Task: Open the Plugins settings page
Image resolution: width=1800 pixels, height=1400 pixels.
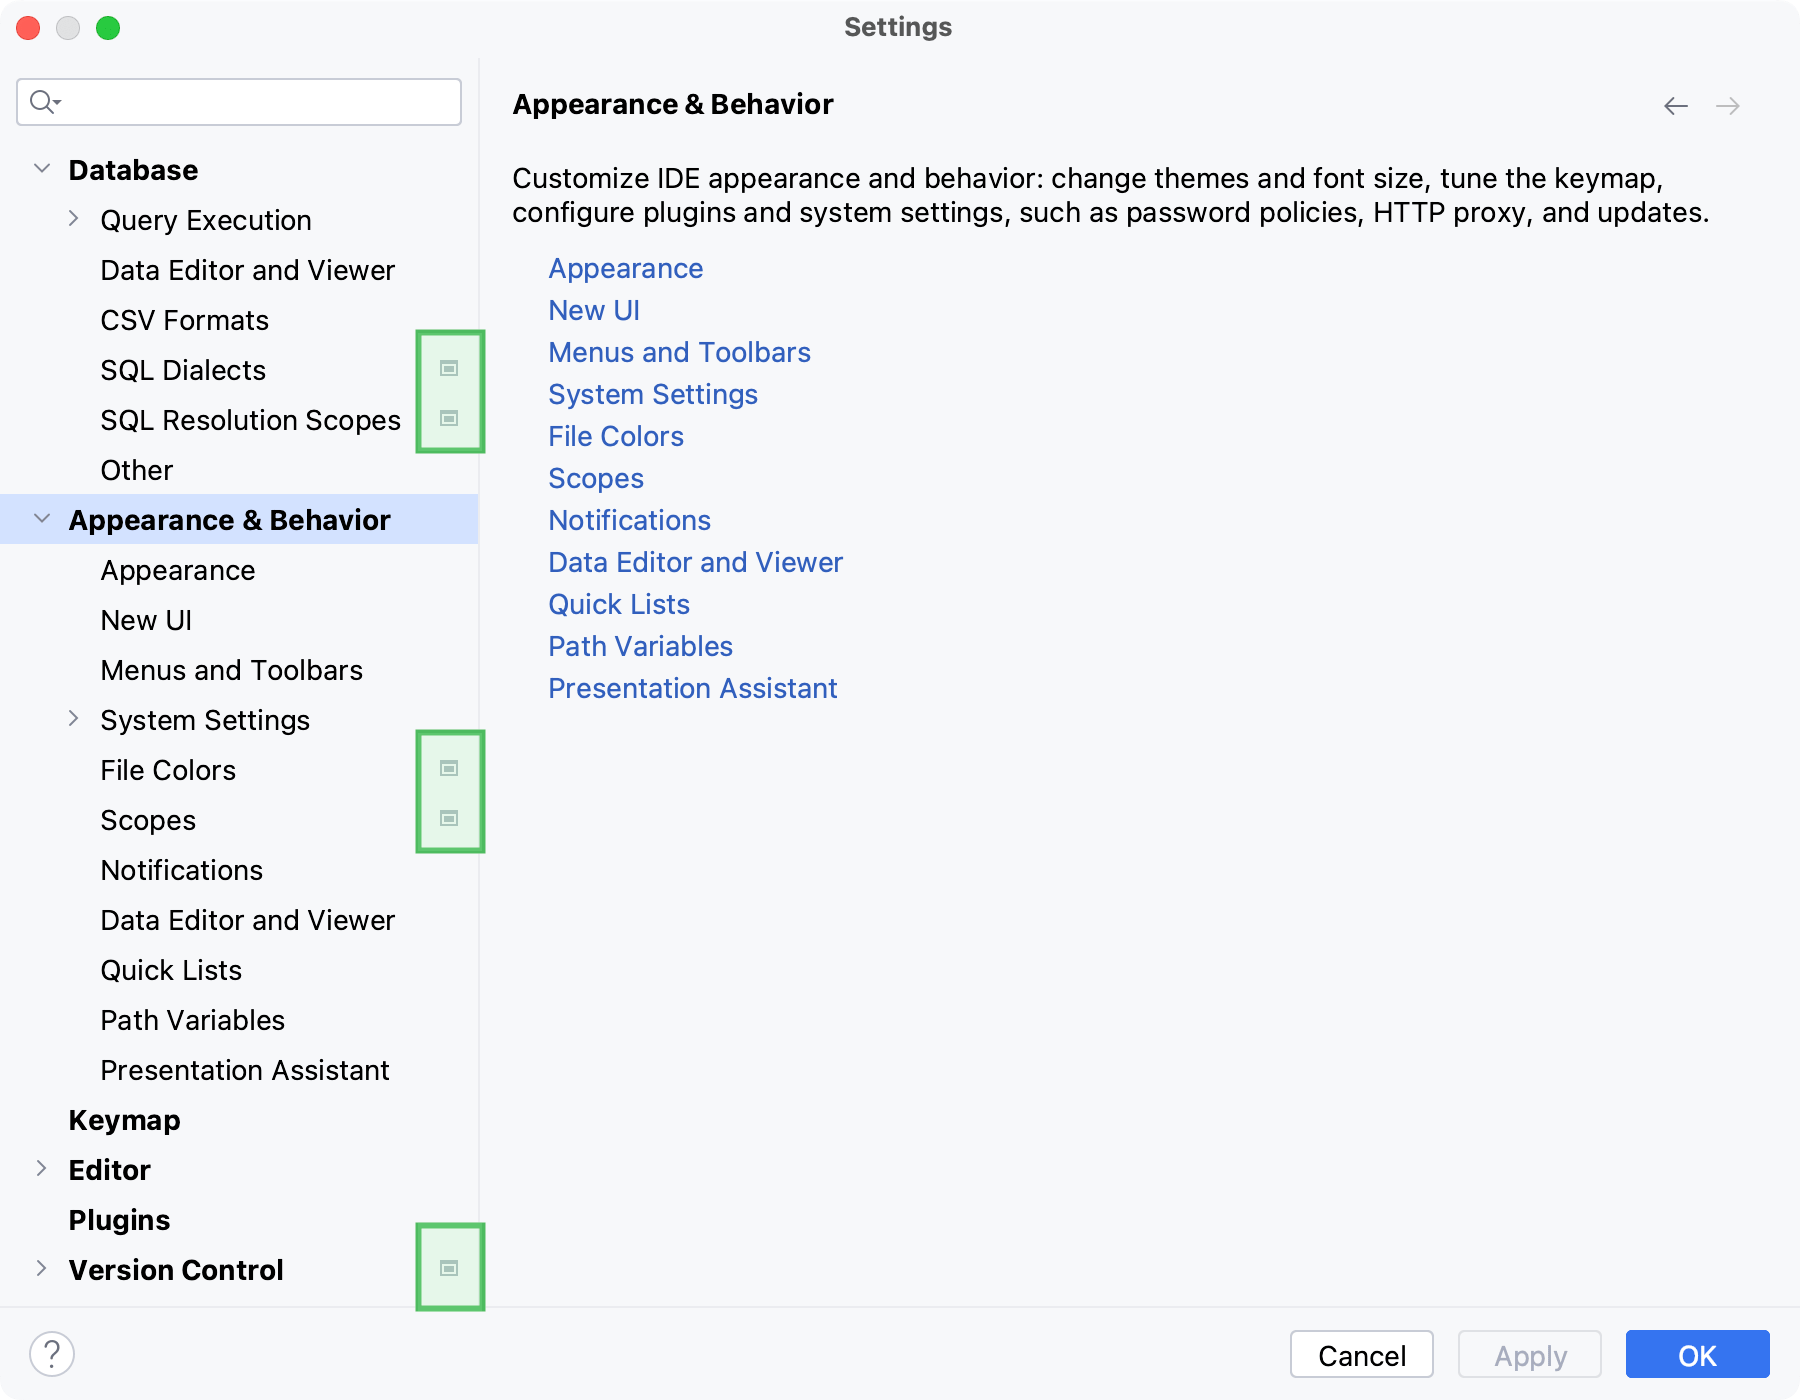Action: click(119, 1220)
